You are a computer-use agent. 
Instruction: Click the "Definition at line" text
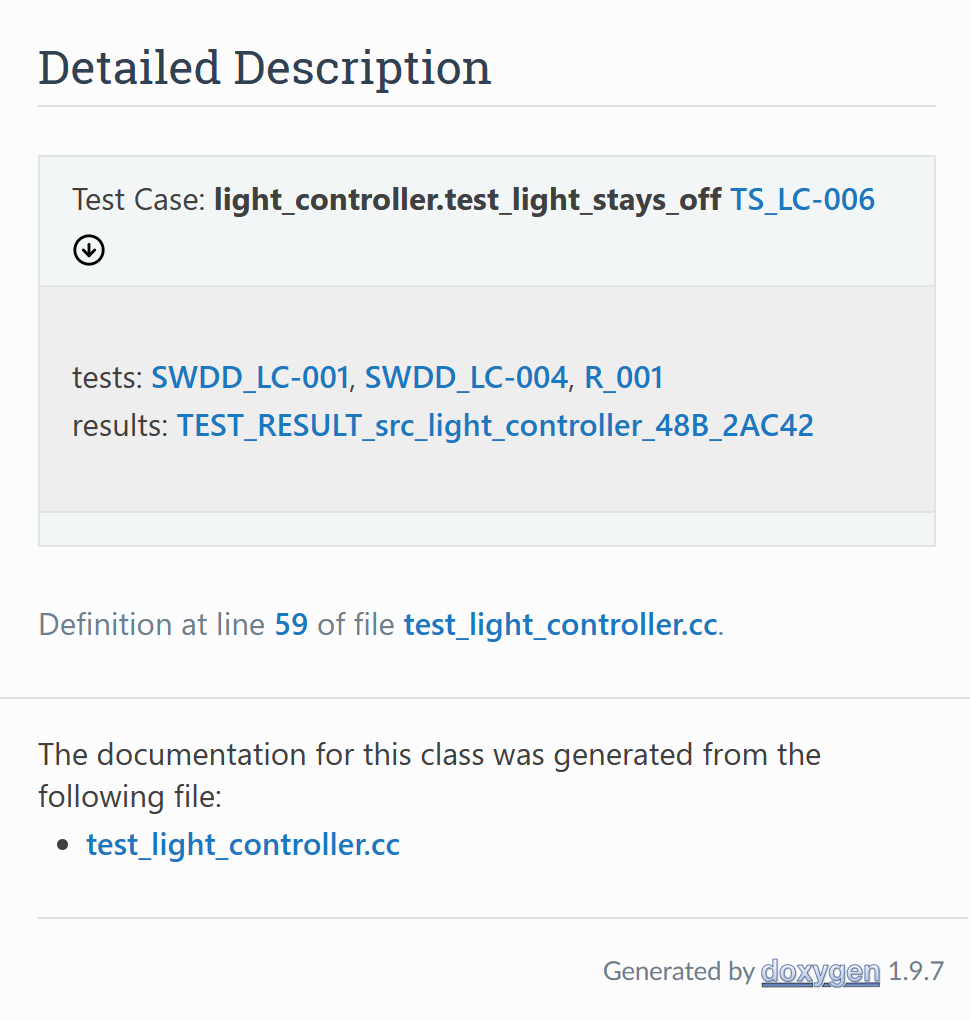[152, 625]
